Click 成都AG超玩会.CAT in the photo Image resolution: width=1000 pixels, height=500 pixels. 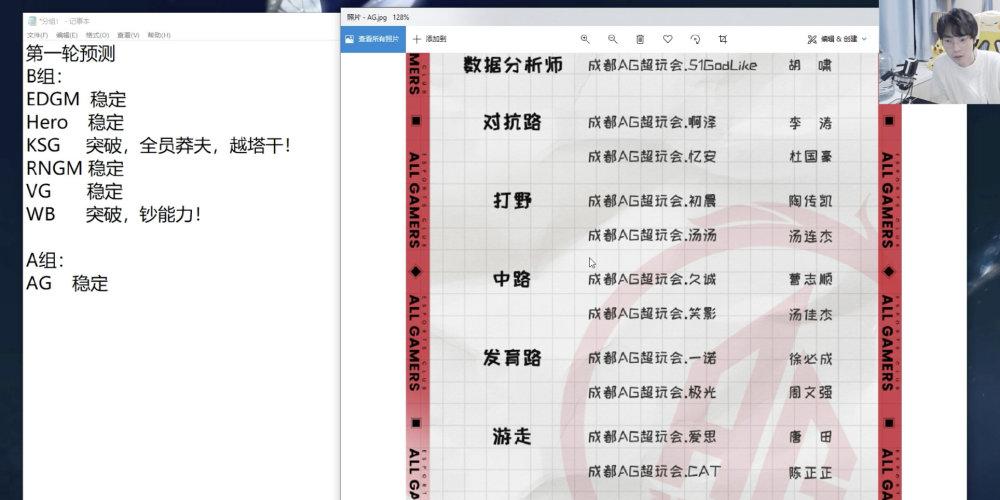tap(654, 472)
